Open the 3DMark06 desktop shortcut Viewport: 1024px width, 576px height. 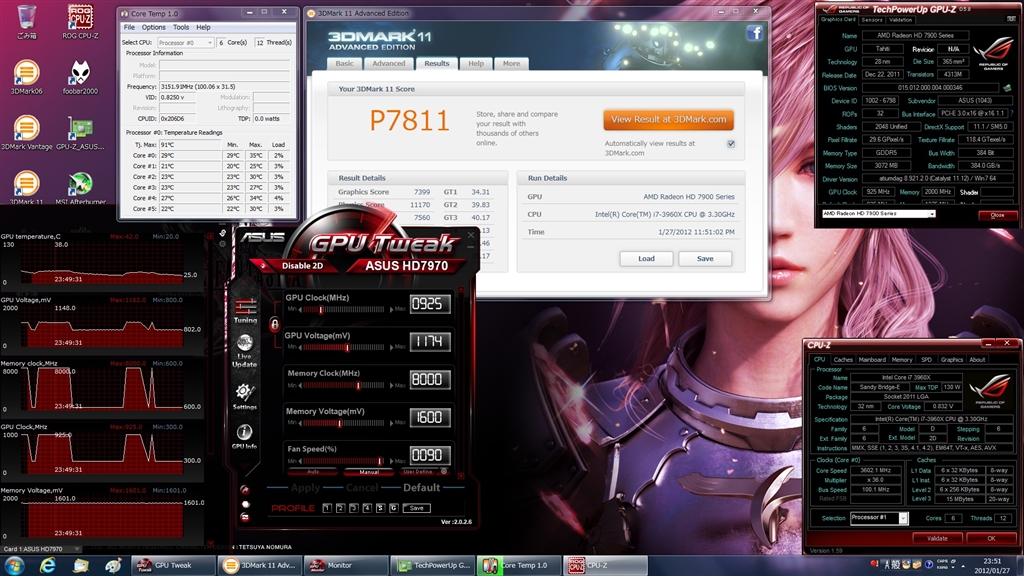coord(26,77)
